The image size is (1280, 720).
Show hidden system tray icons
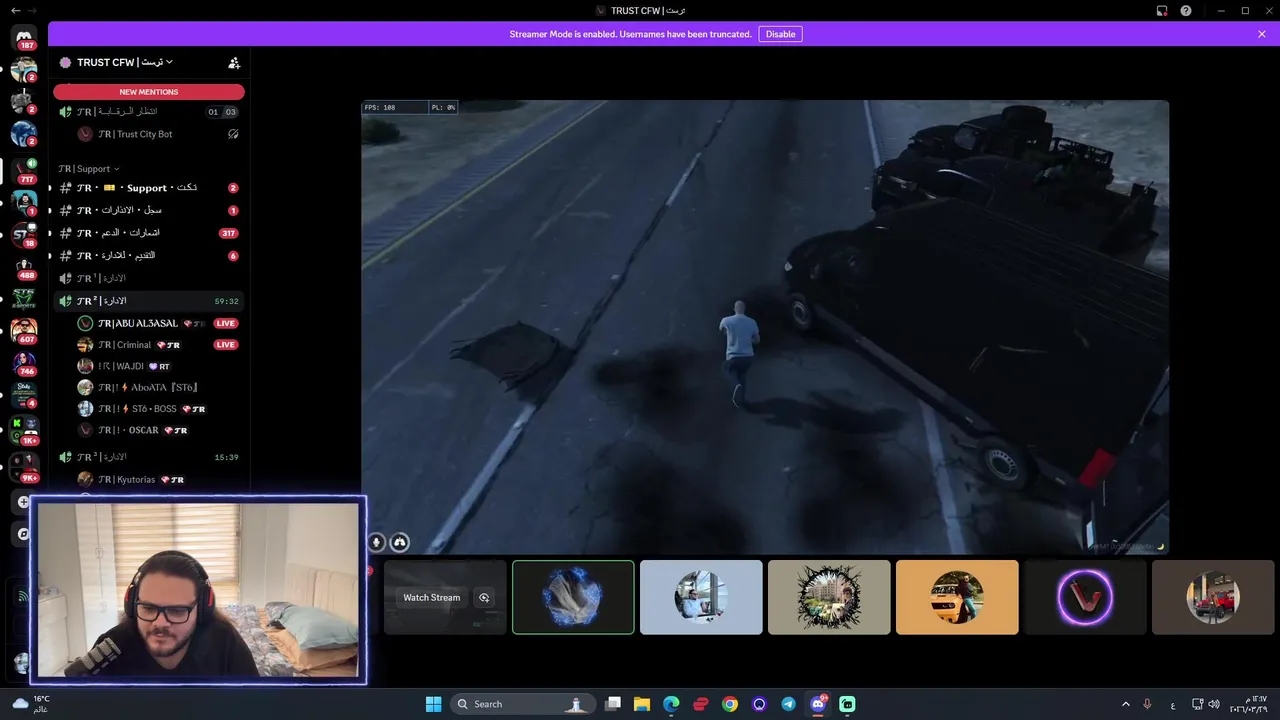tap(1125, 704)
